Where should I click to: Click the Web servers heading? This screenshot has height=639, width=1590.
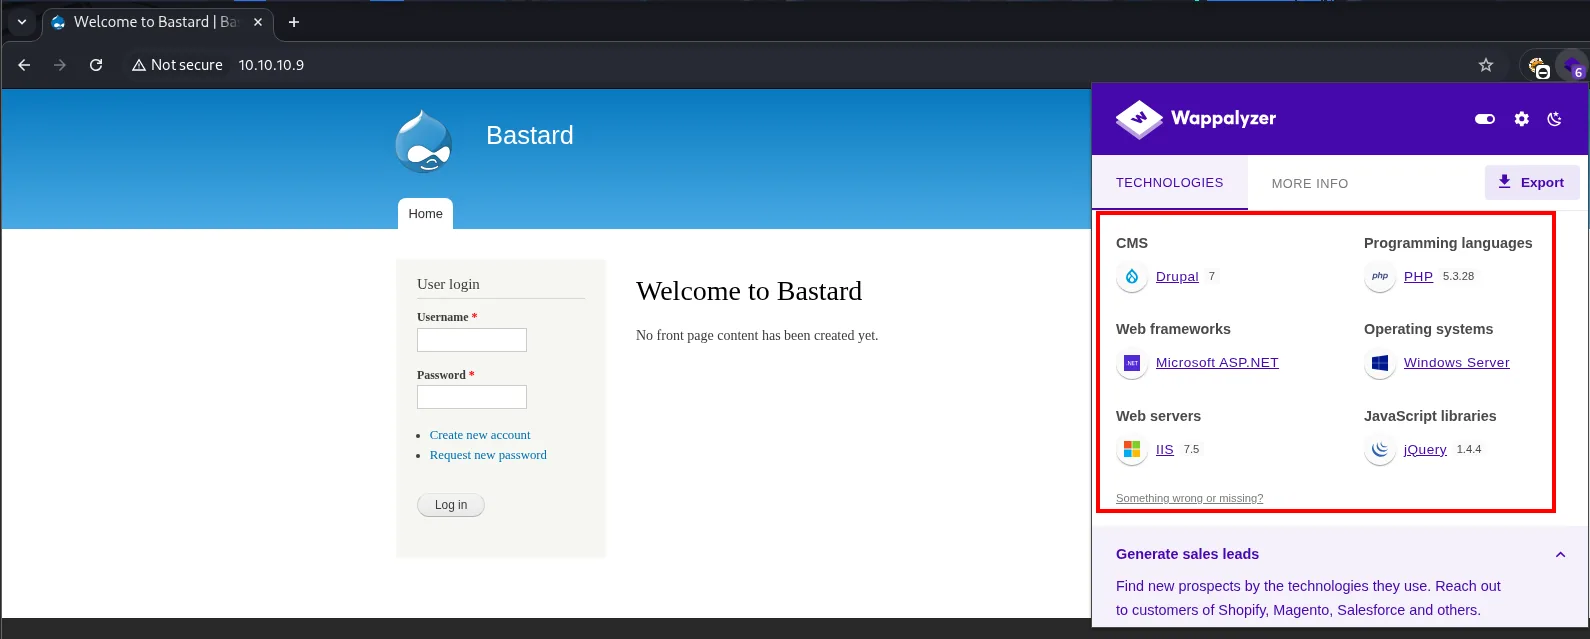click(1158, 416)
